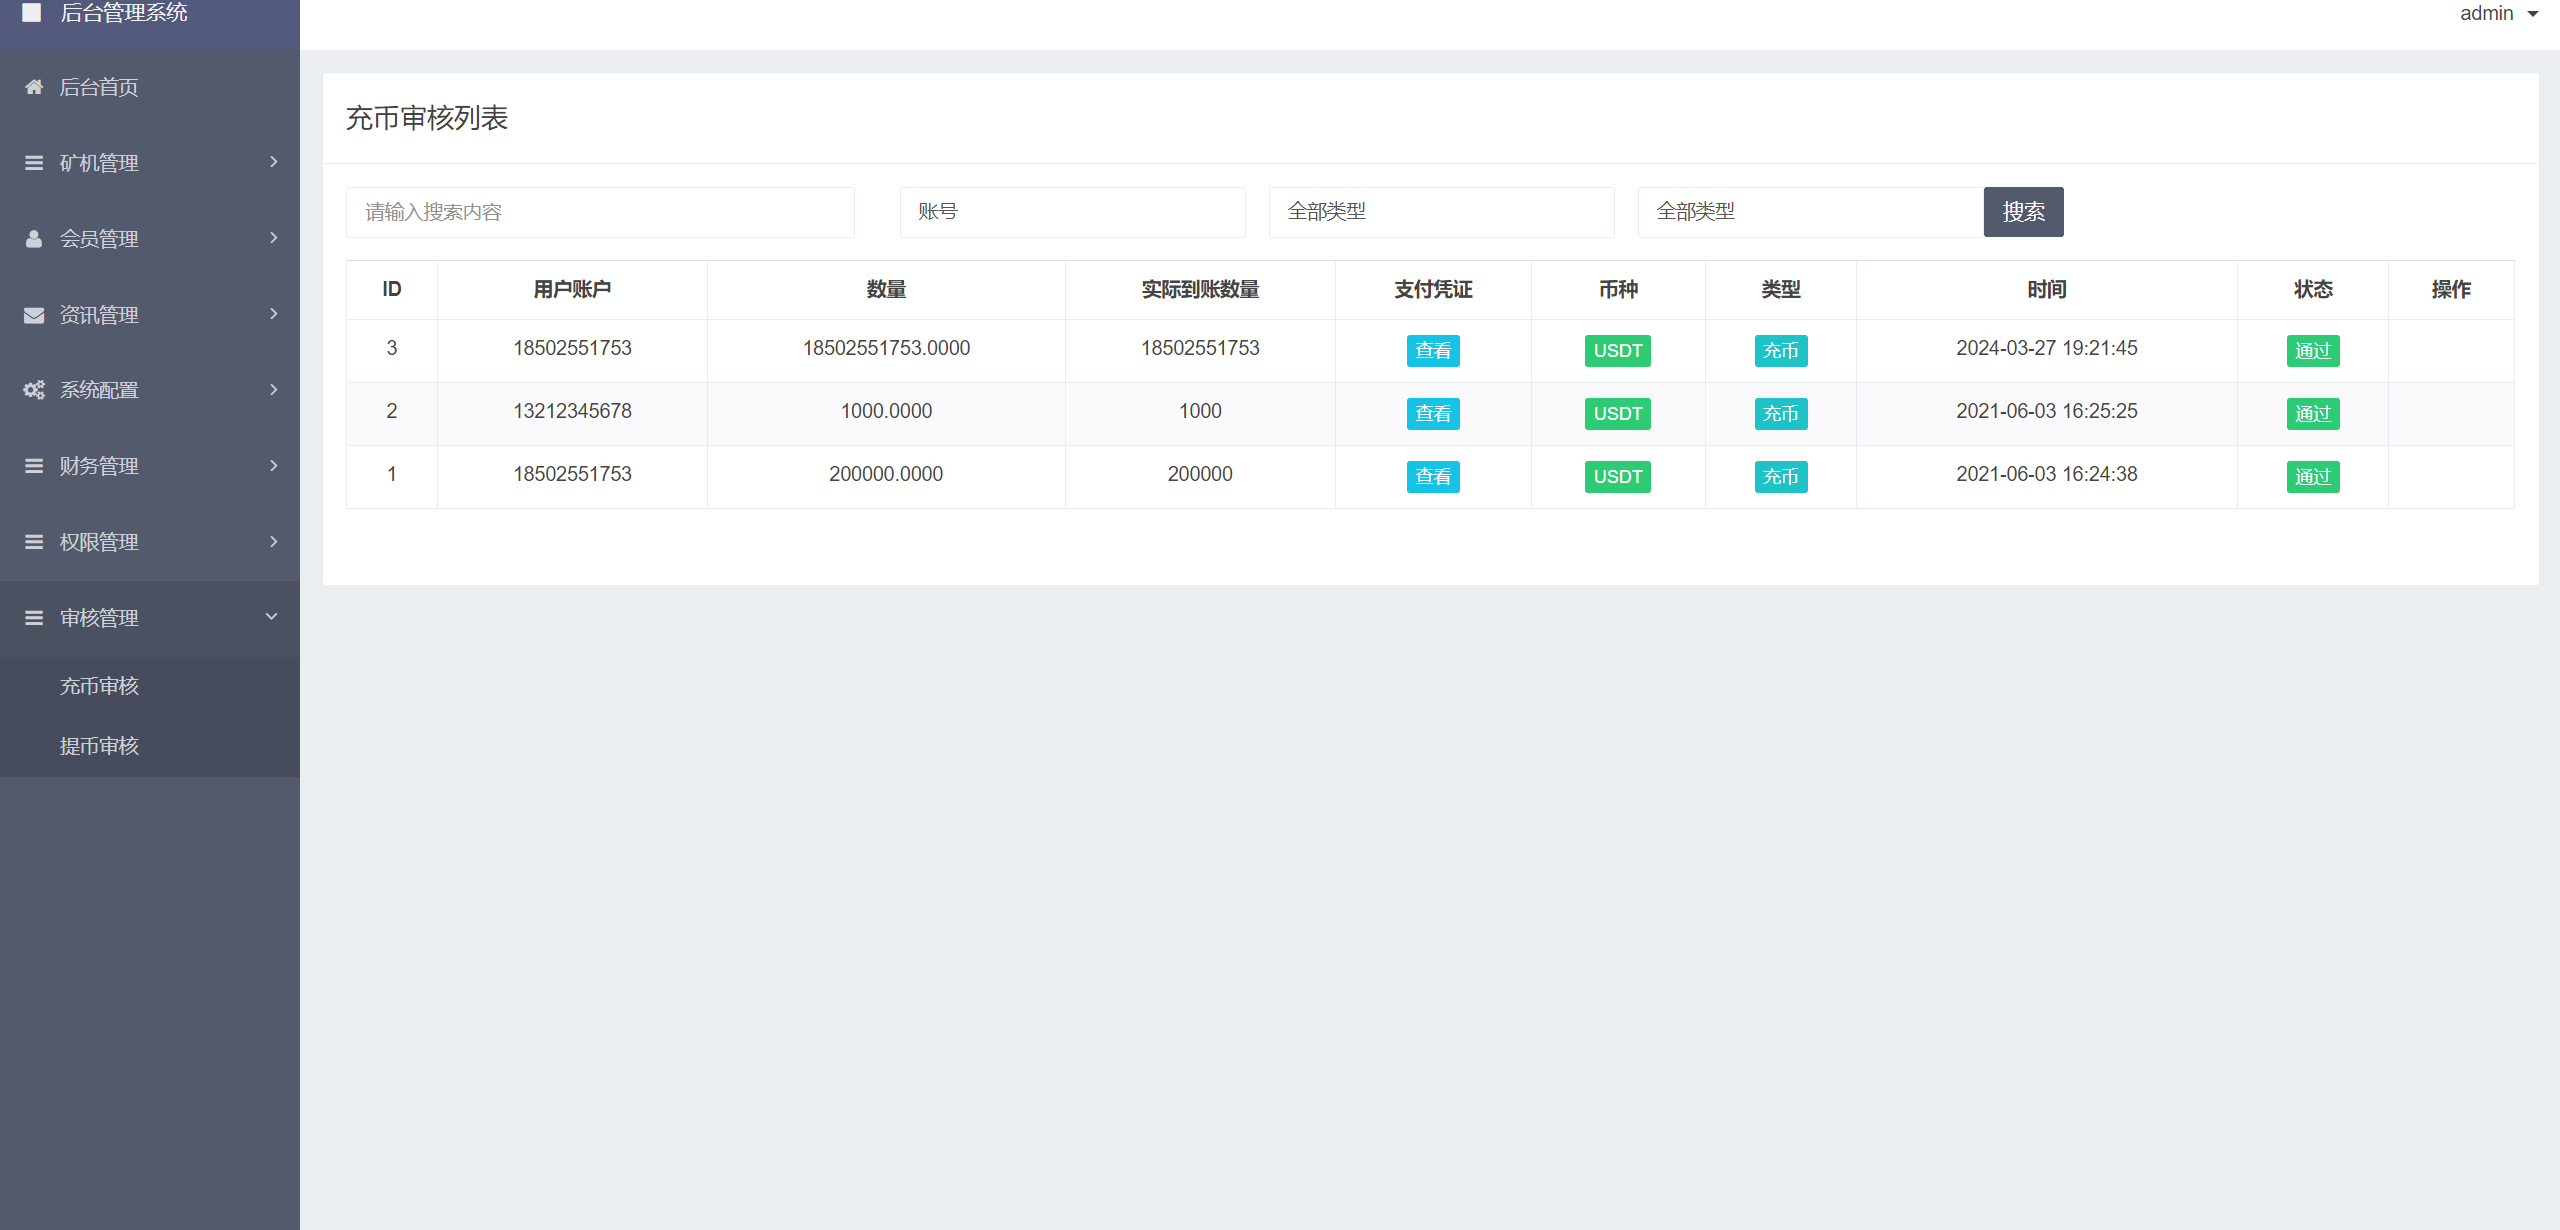Open the 提币审核 submenu item

[x=99, y=746]
